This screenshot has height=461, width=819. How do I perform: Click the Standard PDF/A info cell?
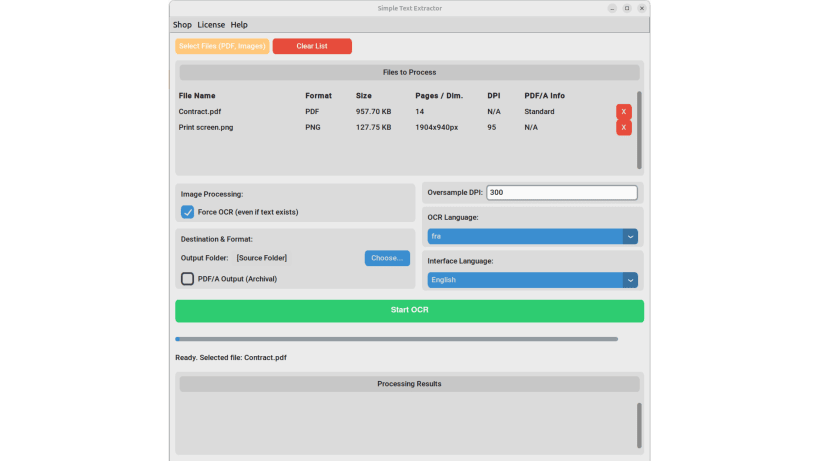point(539,111)
